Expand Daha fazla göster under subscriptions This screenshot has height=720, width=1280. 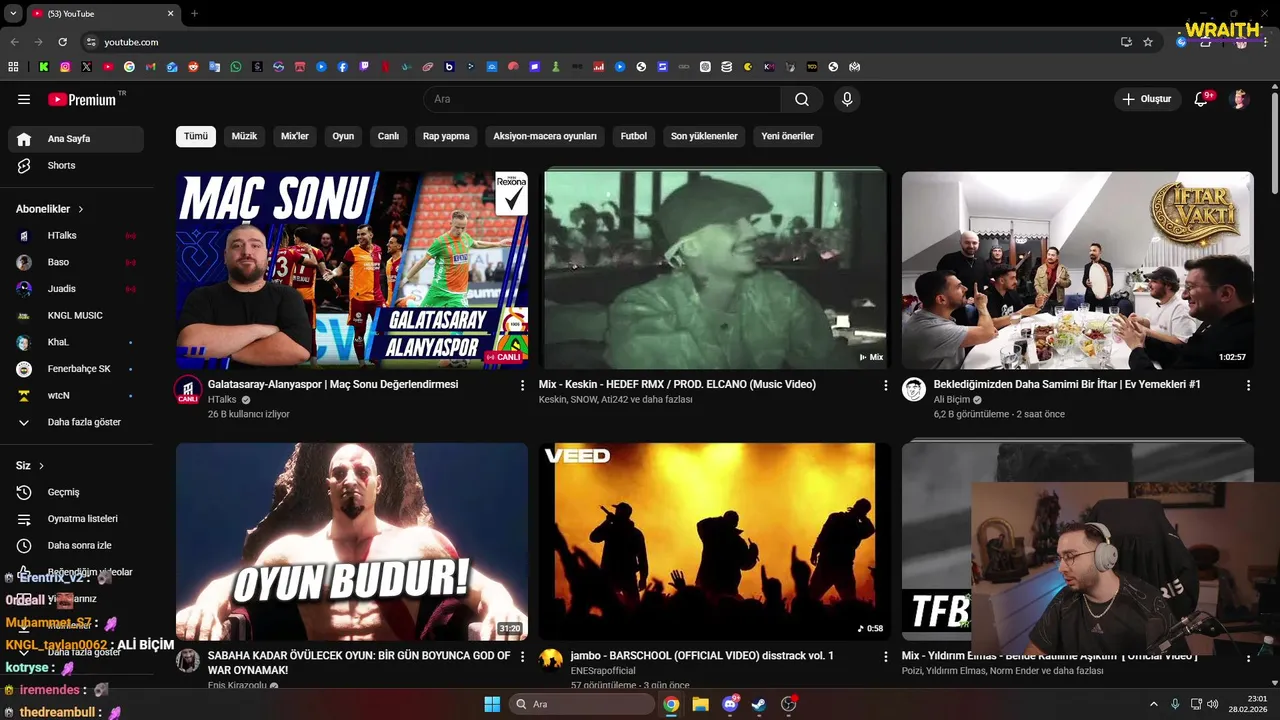(x=76, y=422)
